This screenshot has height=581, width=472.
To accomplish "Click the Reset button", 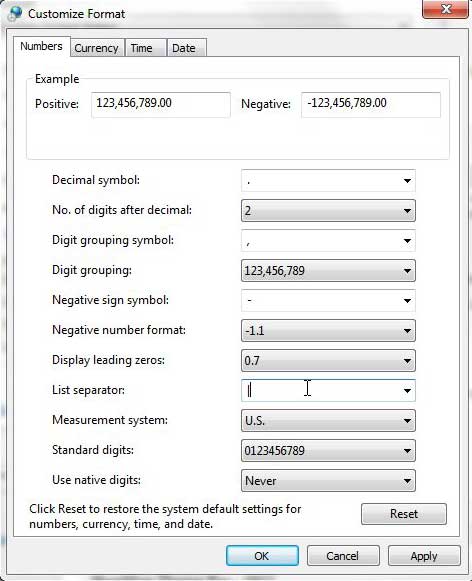I will tap(404, 514).
